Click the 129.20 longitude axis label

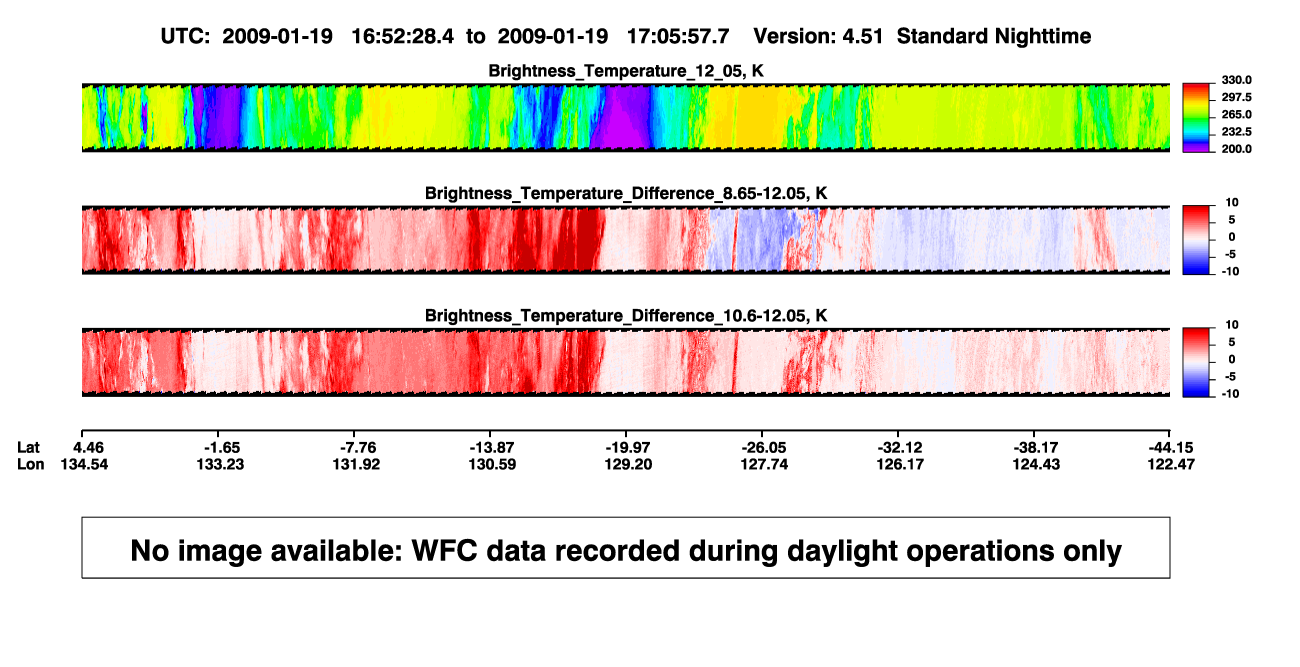(626, 464)
